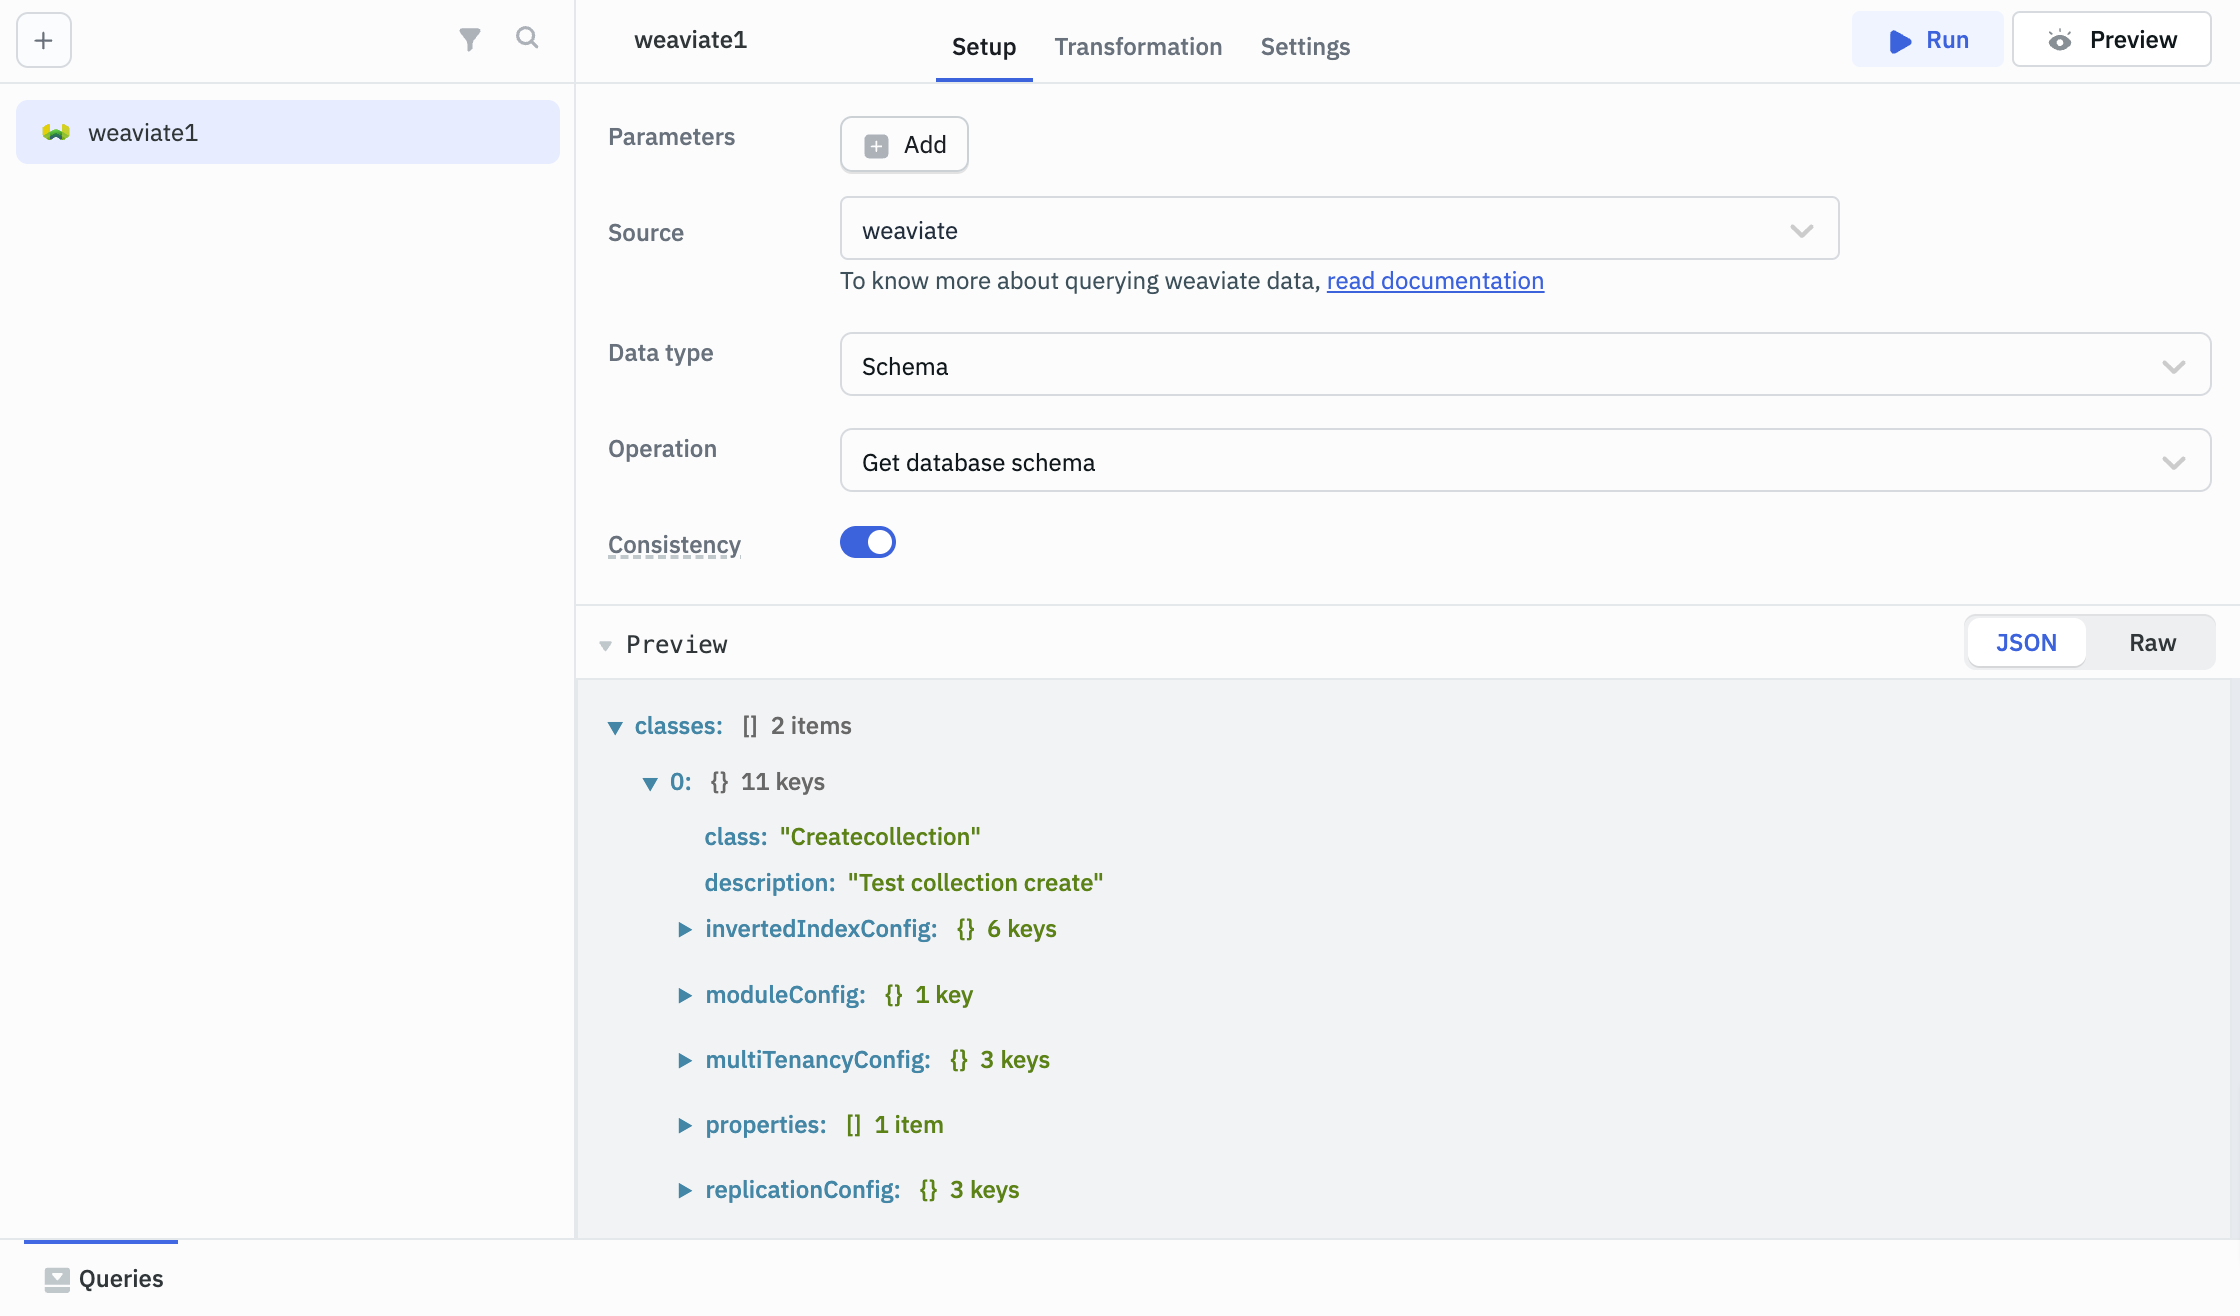This screenshot has width=2240, height=1316.
Task: Keep preview output on JSON
Action: coord(2025,642)
